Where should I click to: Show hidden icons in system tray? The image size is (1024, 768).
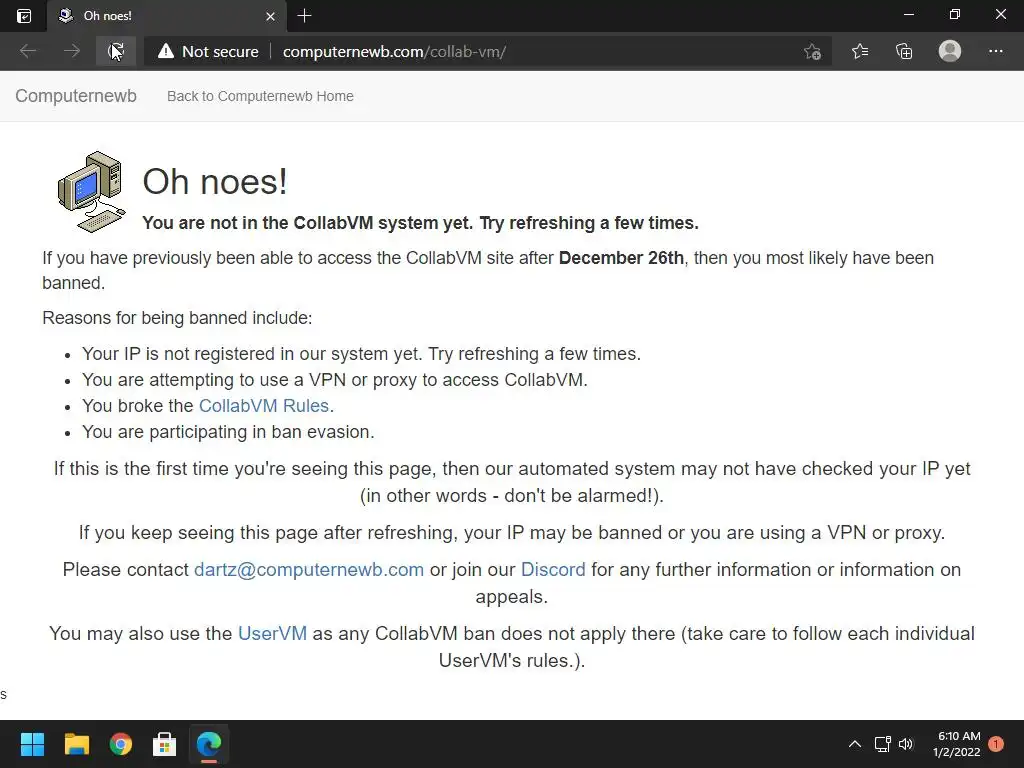pyautogui.click(x=854, y=744)
